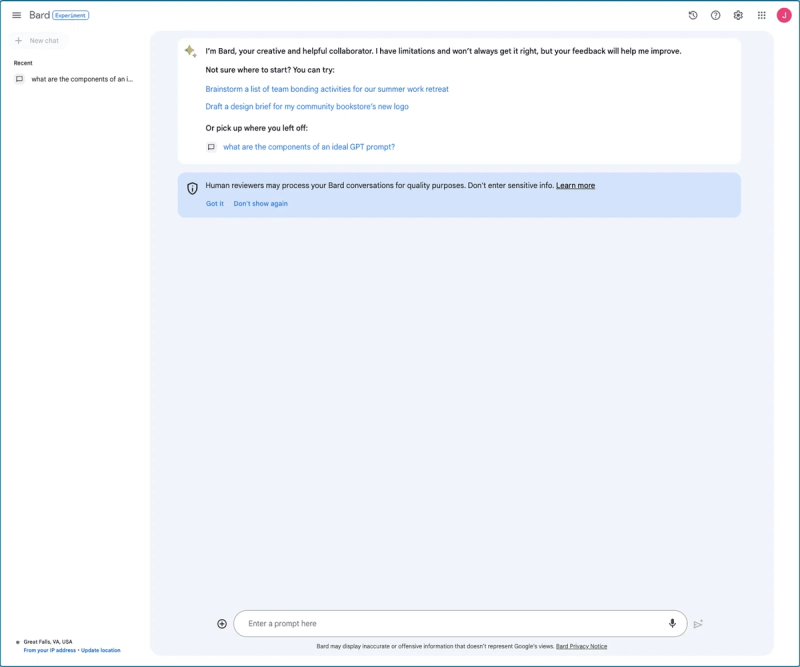Open the Learn more link
Image resolution: width=800 pixels, height=667 pixels.
pyautogui.click(x=576, y=185)
